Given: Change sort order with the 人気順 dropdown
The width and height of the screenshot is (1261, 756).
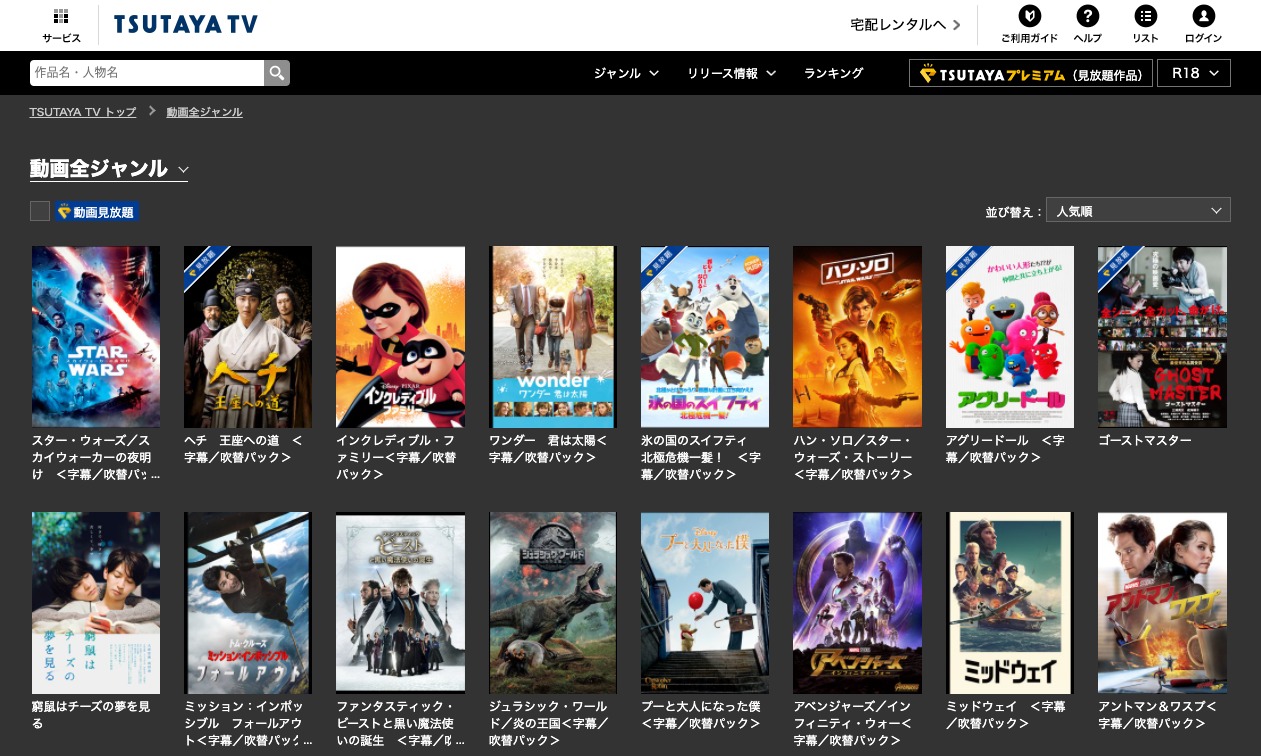Looking at the screenshot, I should [1138, 210].
